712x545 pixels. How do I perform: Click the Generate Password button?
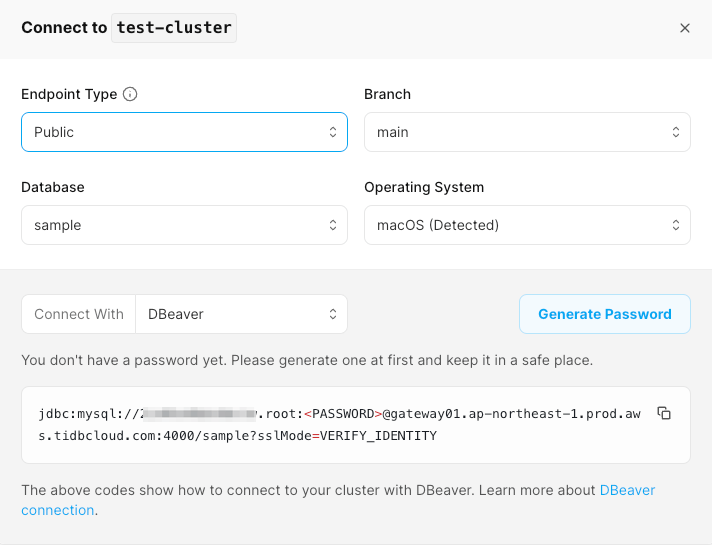pos(604,314)
